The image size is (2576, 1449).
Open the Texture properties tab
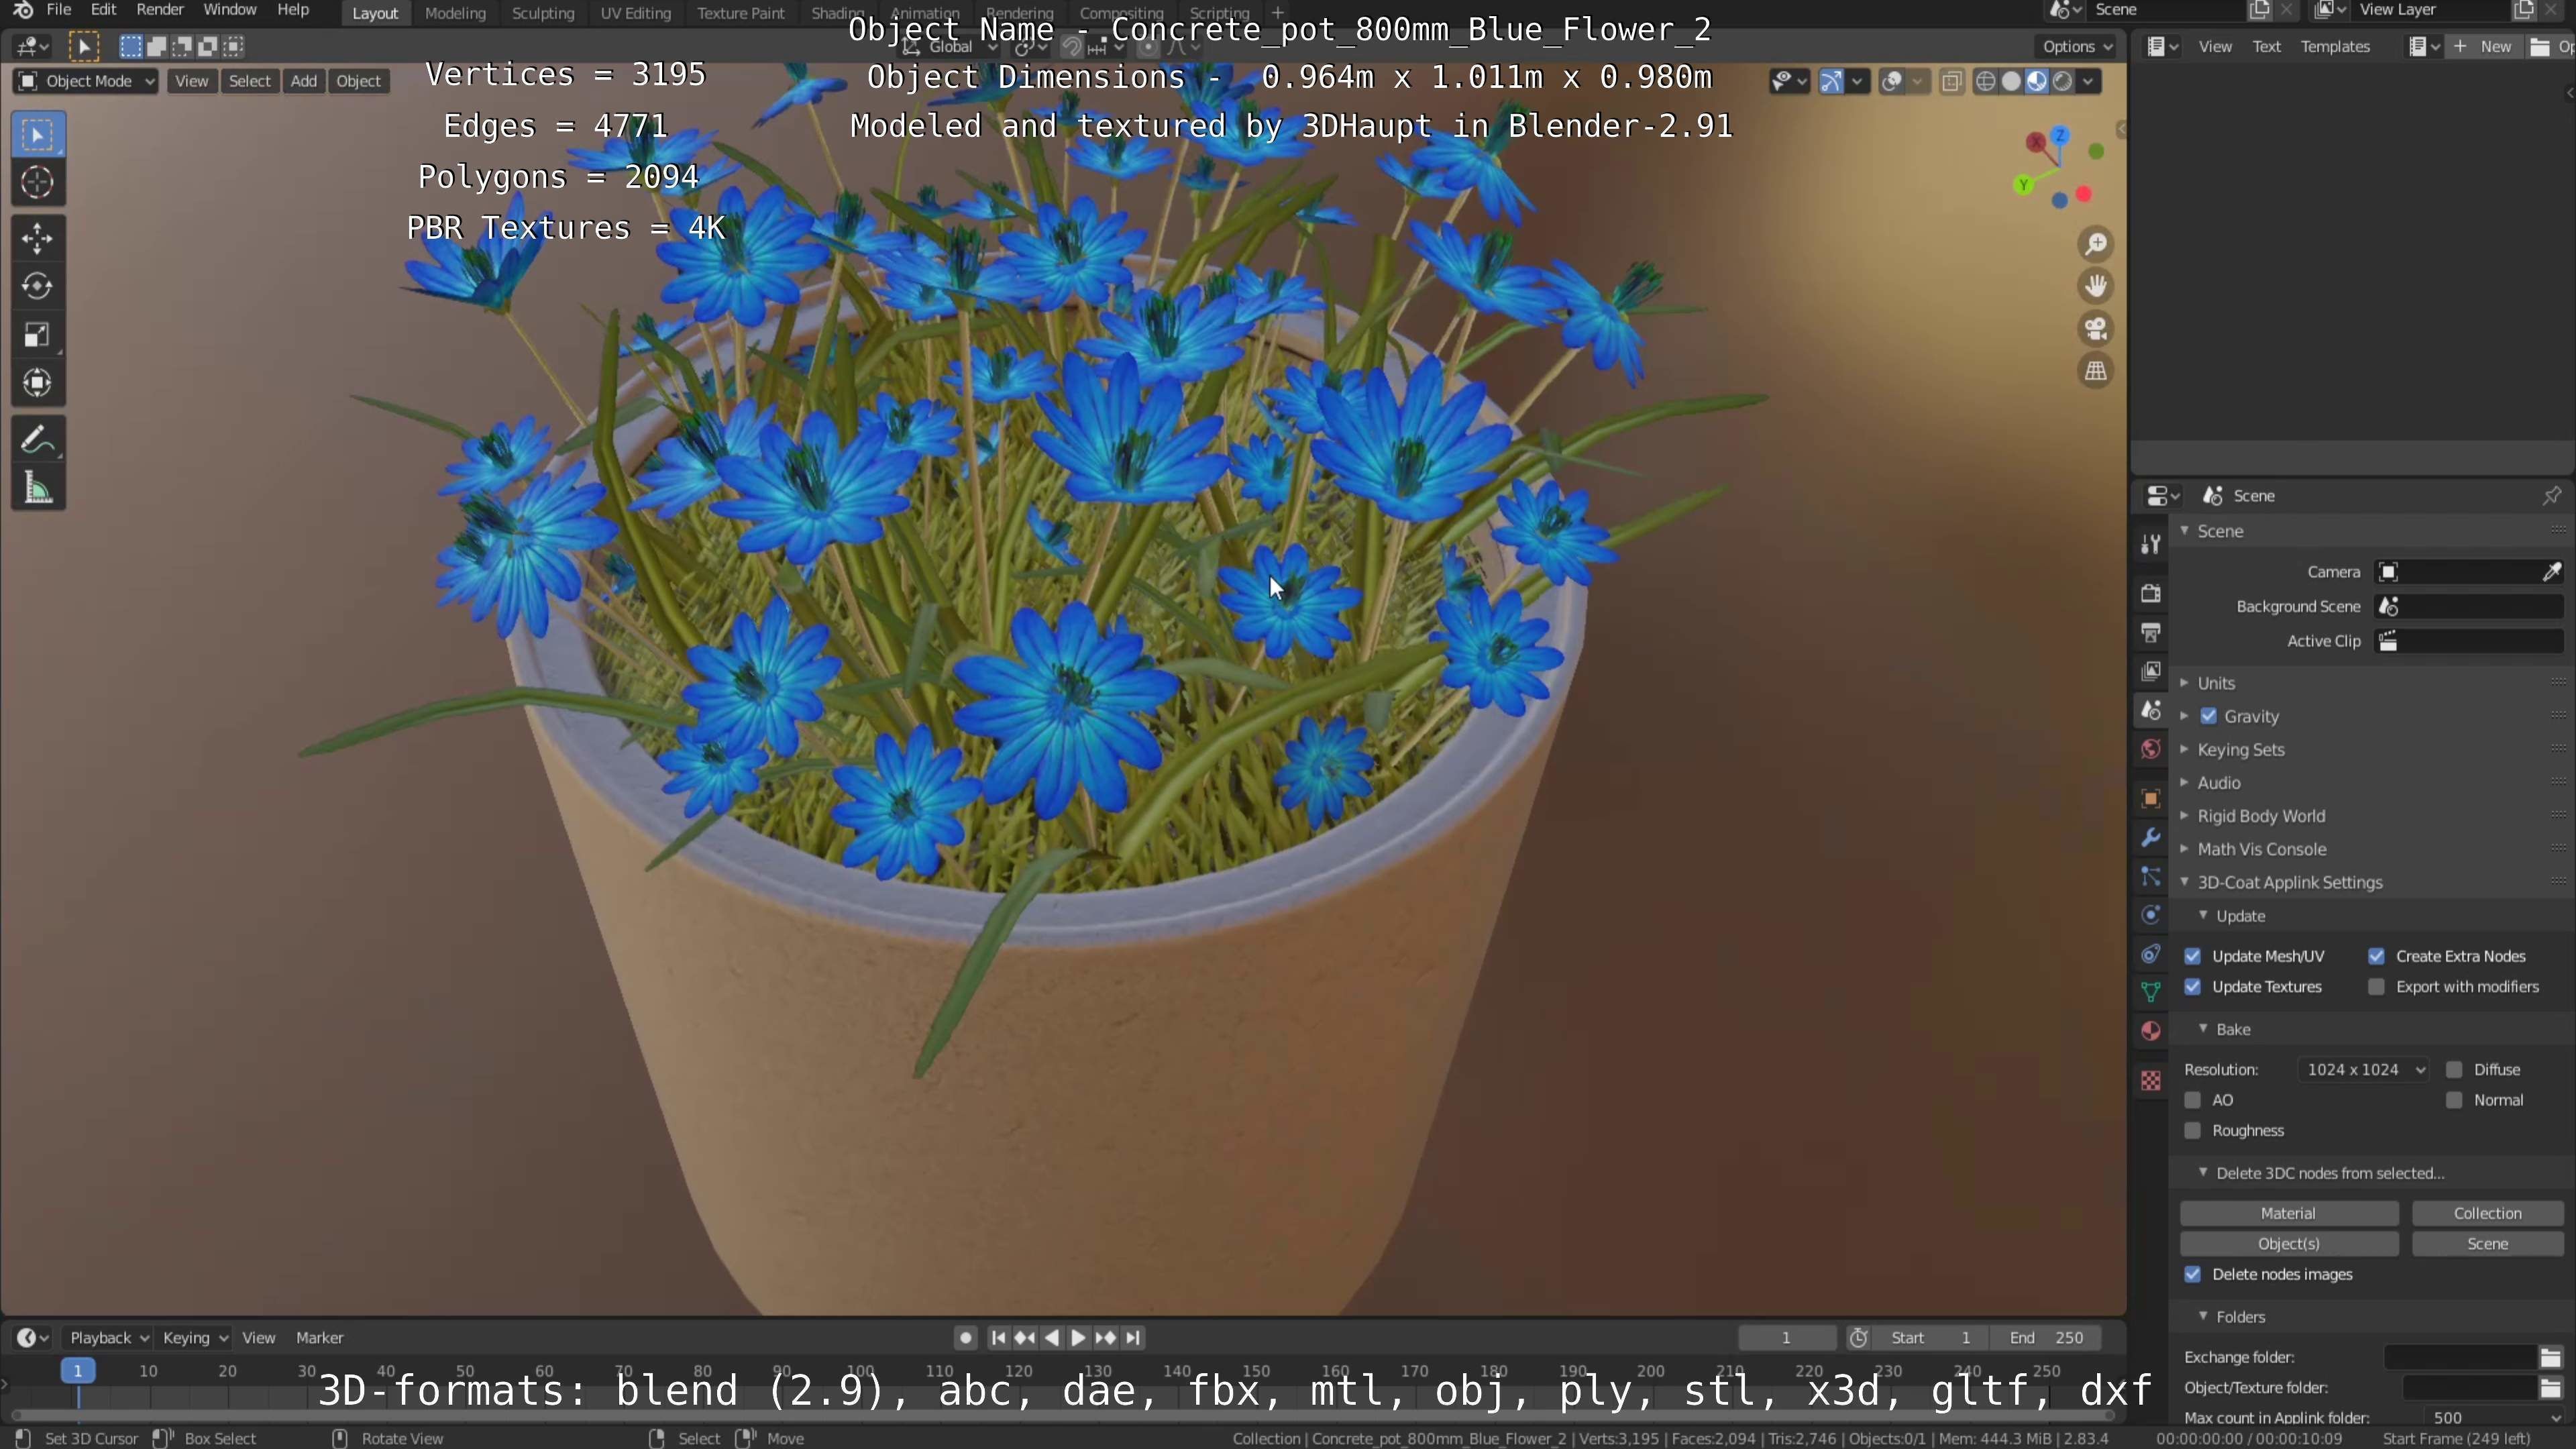[x=2151, y=1081]
